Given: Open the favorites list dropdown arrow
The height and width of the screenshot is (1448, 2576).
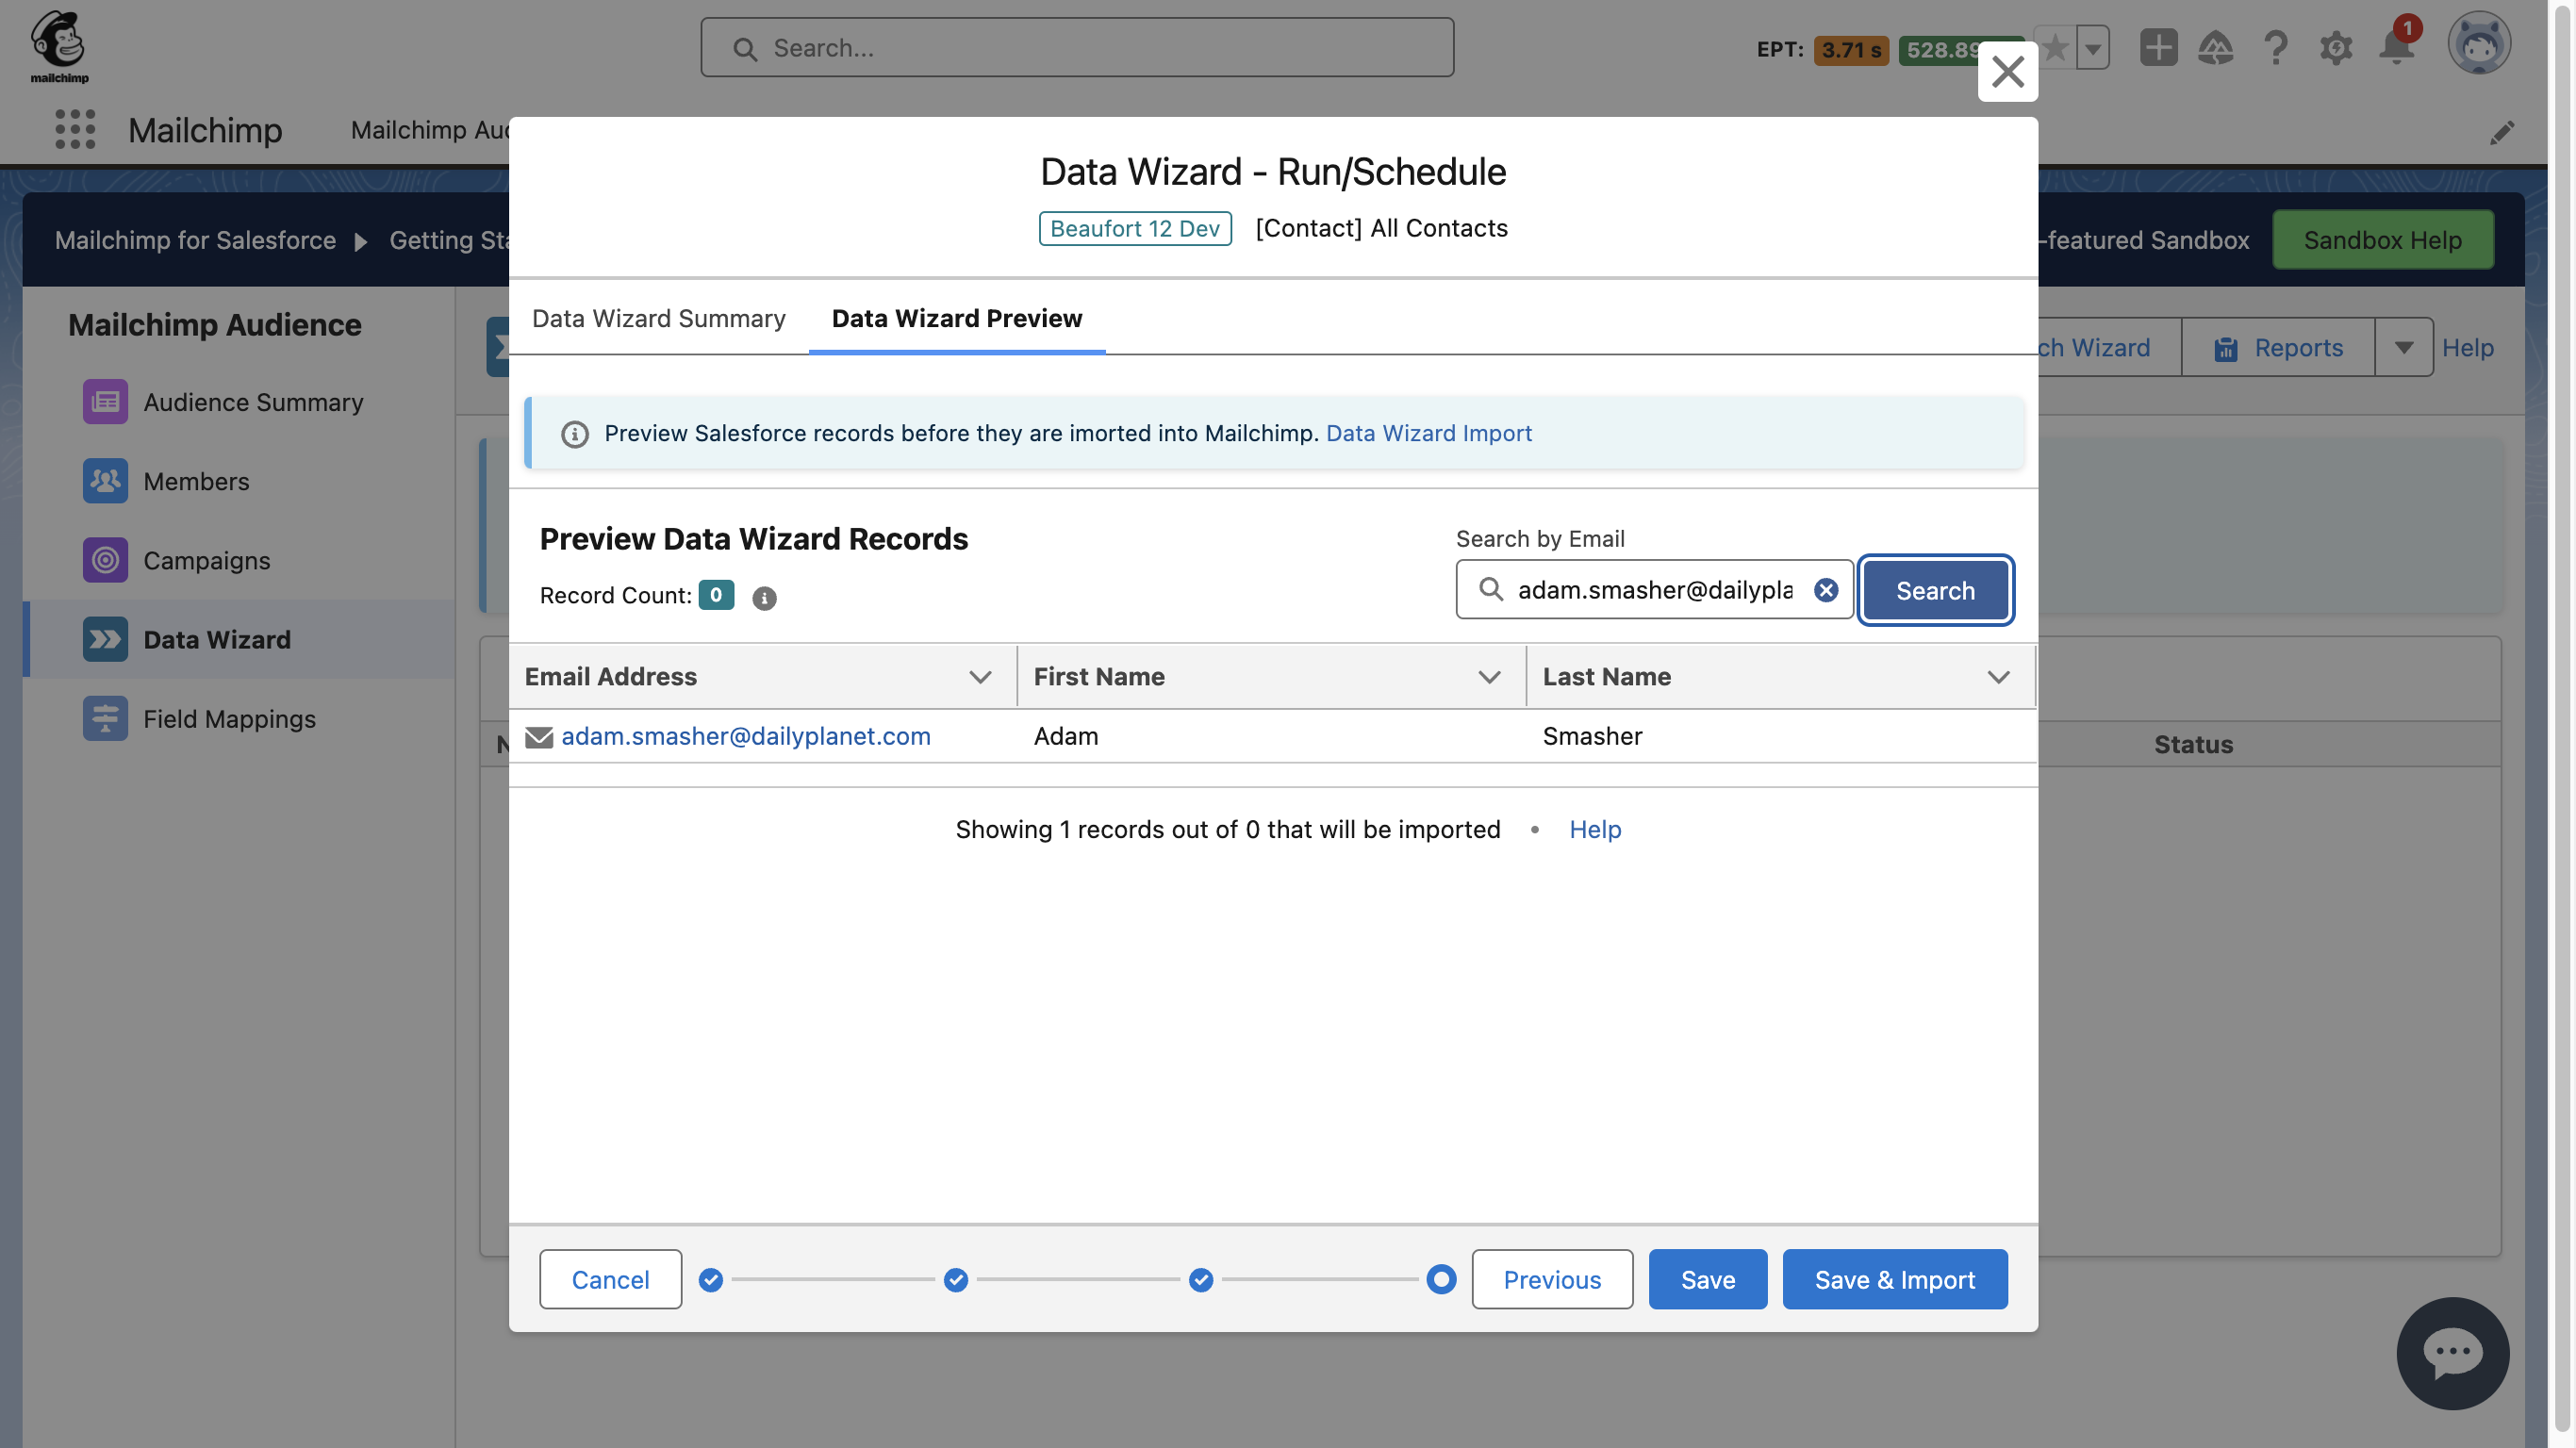Looking at the screenshot, I should click(2093, 47).
